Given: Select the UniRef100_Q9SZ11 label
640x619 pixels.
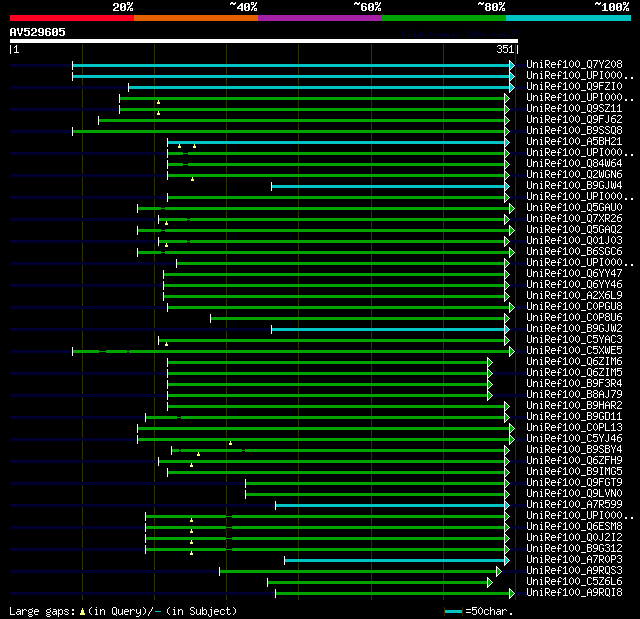Looking at the screenshot, I should [x=574, y=109].
